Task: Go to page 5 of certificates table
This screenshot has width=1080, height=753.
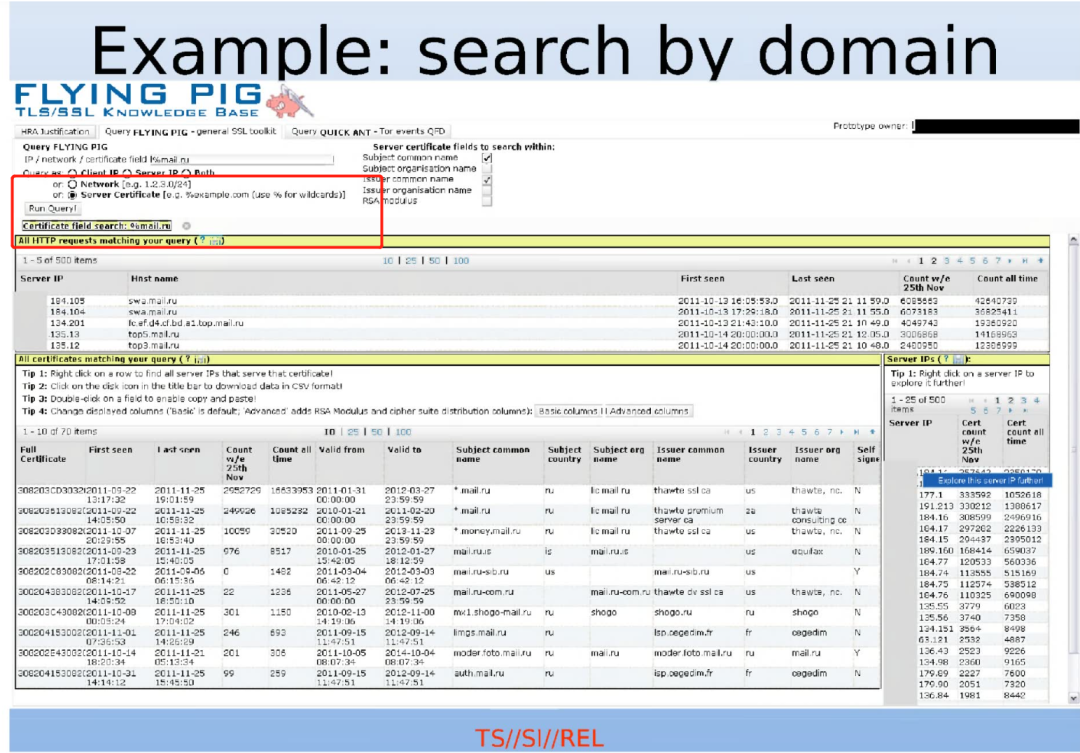Action: (x=804, y=432)
